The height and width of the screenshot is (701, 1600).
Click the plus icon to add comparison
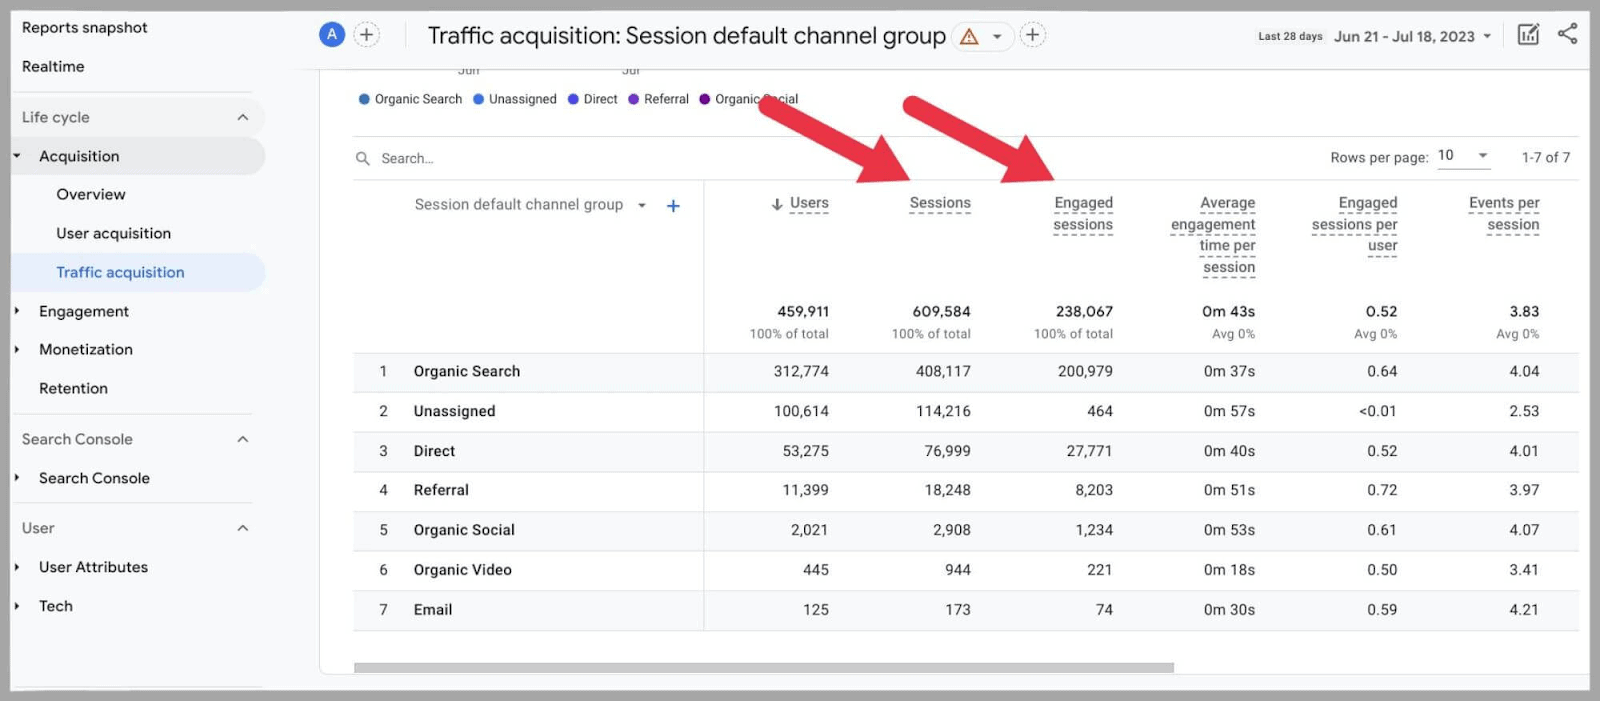coord(367,35)
